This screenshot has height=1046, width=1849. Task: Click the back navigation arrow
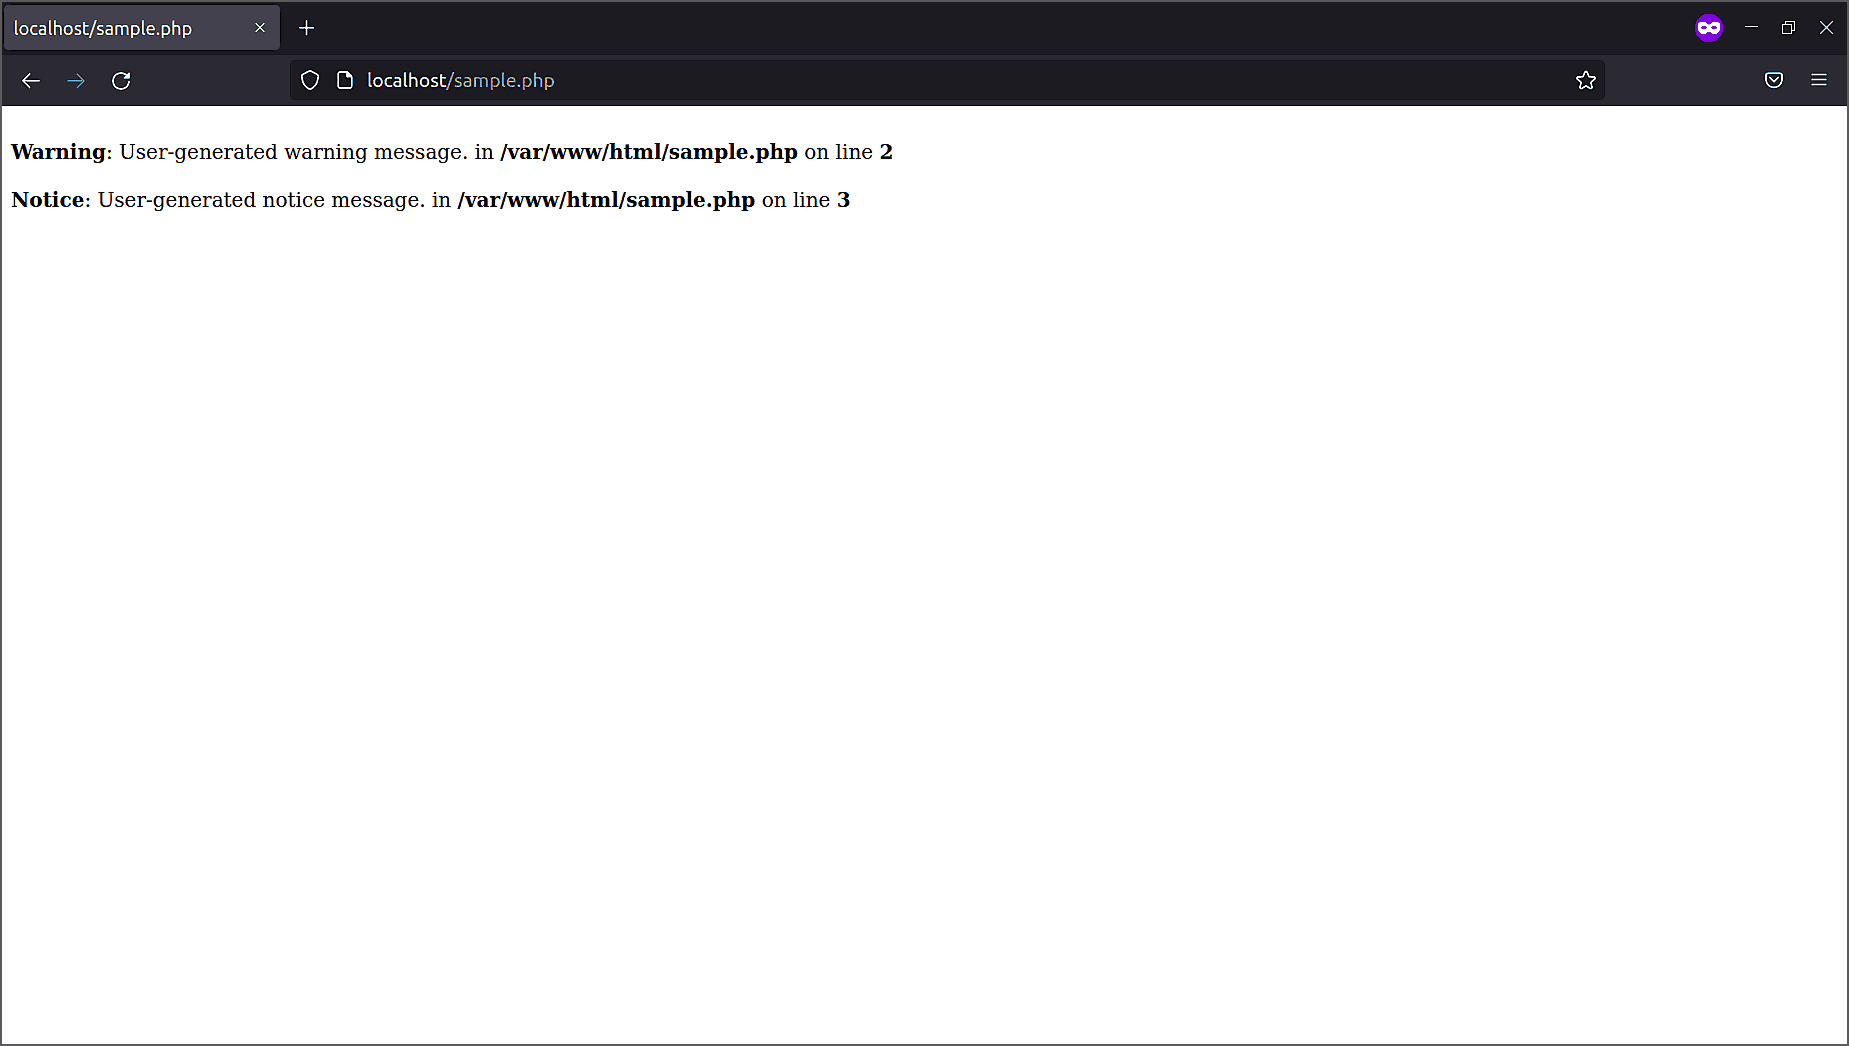30,80
